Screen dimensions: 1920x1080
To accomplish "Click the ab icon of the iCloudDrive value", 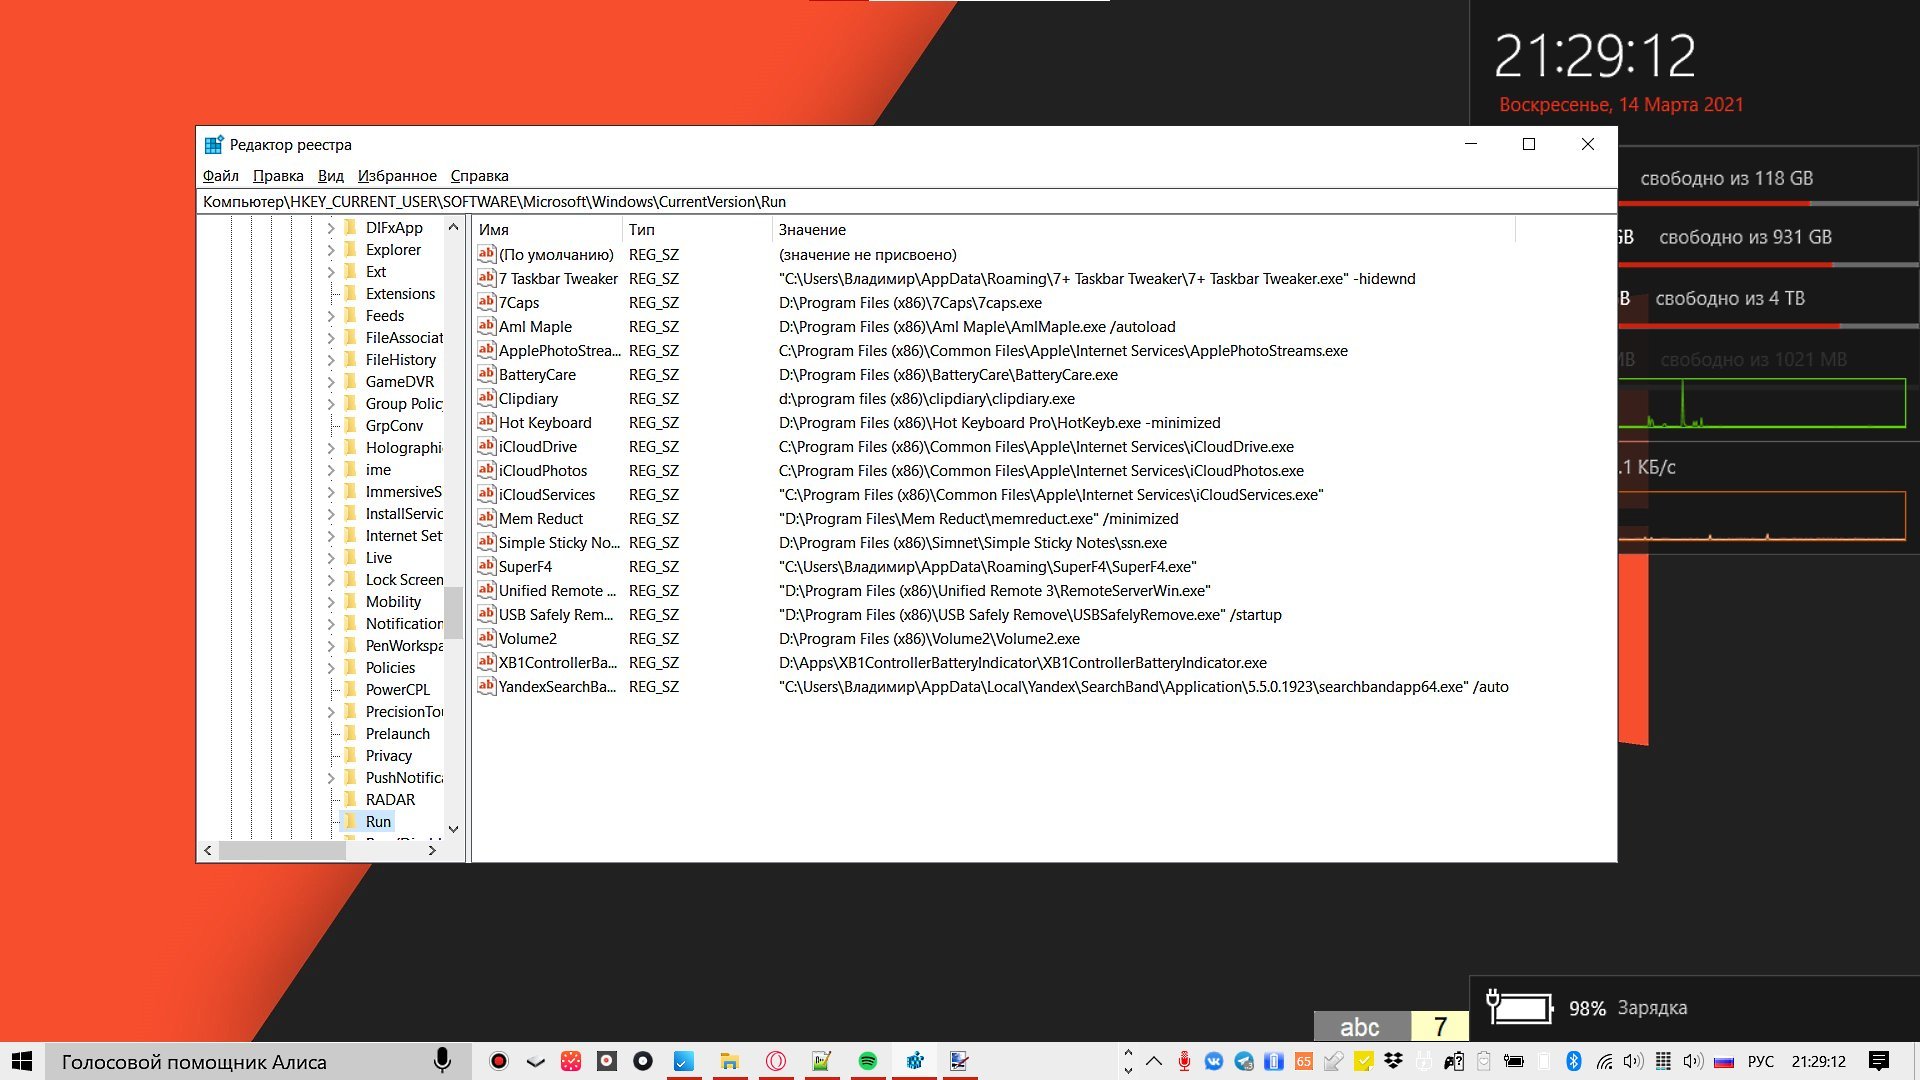I will (486, 446).
